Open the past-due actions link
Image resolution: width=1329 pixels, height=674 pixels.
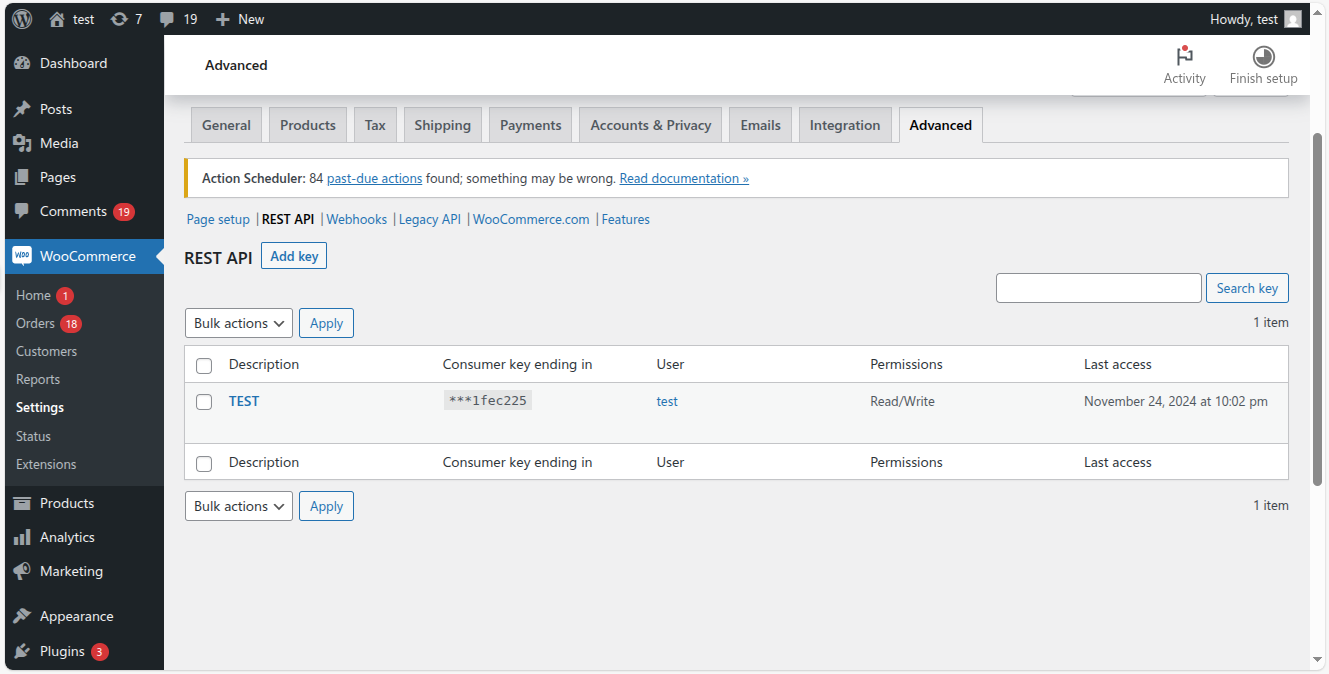pos(374,177)
